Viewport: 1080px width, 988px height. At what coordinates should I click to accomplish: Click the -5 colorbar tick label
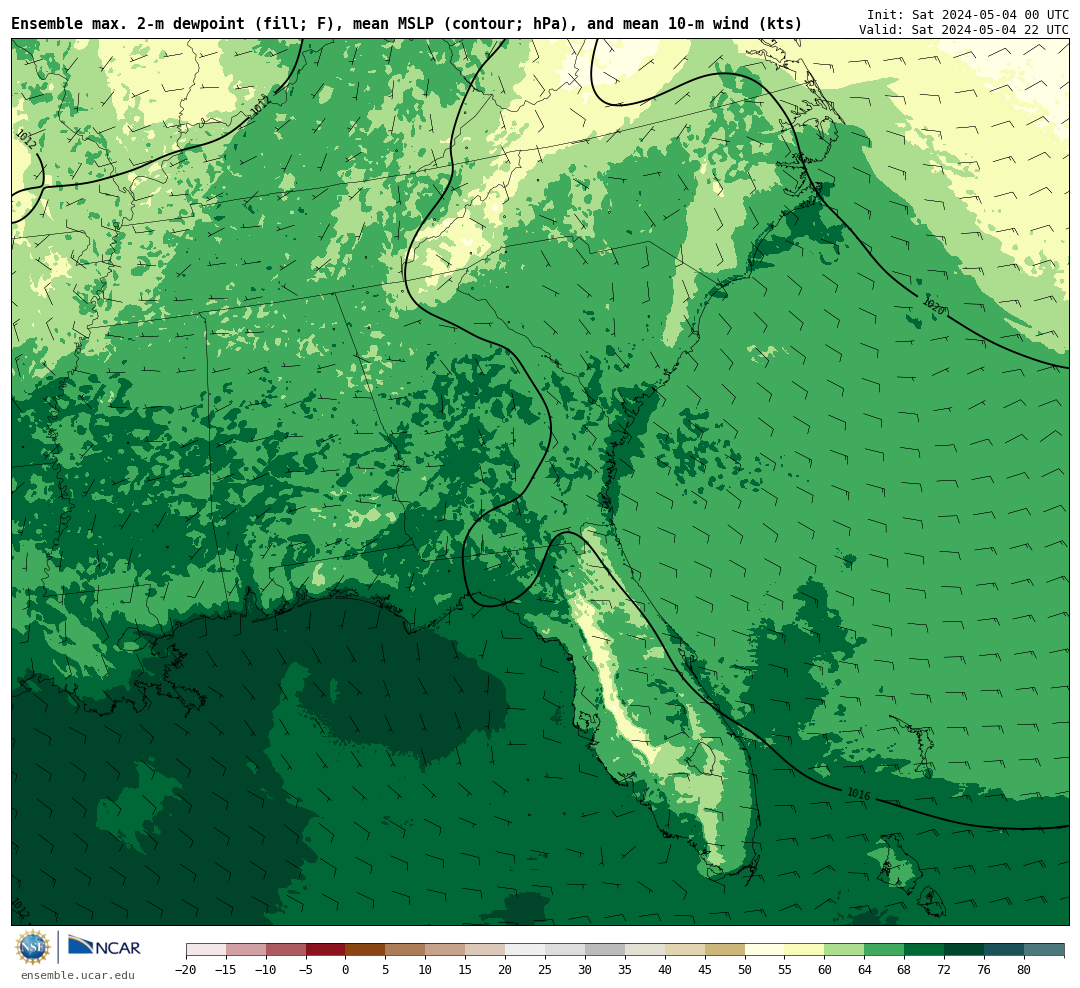[x=306, y=969]
